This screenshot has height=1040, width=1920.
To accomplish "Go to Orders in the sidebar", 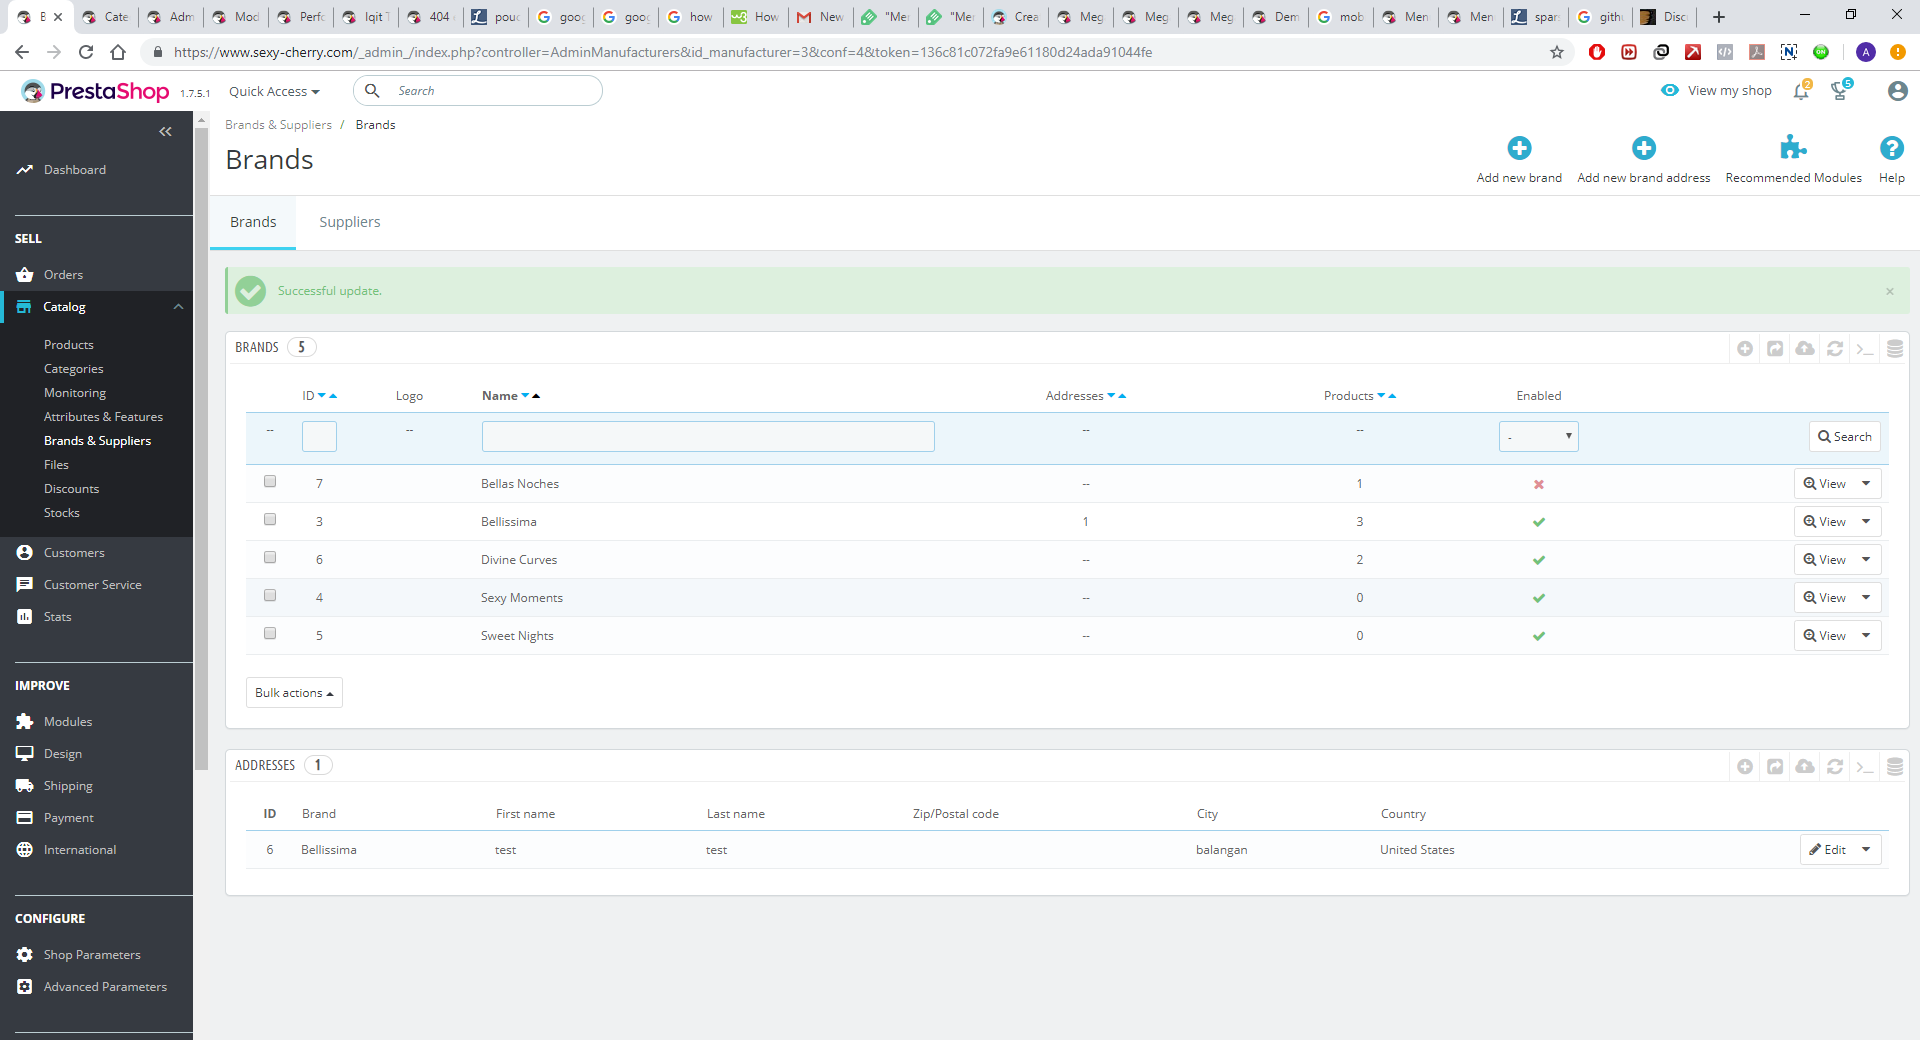I will point(63,275).
